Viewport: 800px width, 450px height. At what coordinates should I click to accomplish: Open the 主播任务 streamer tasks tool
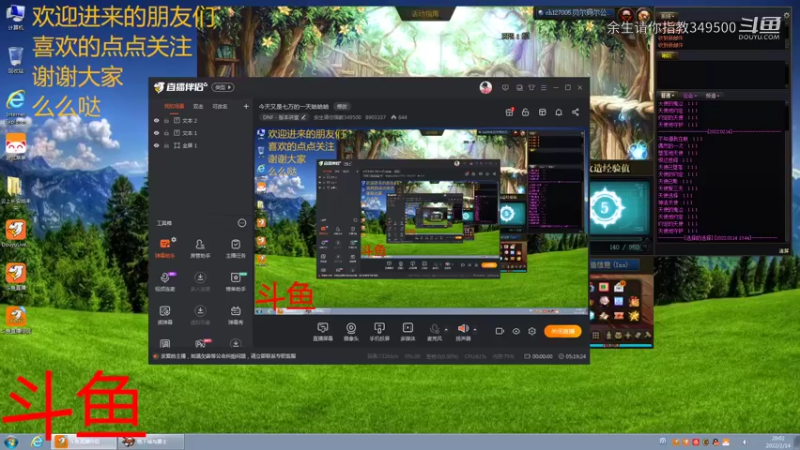tap(235, 248)
